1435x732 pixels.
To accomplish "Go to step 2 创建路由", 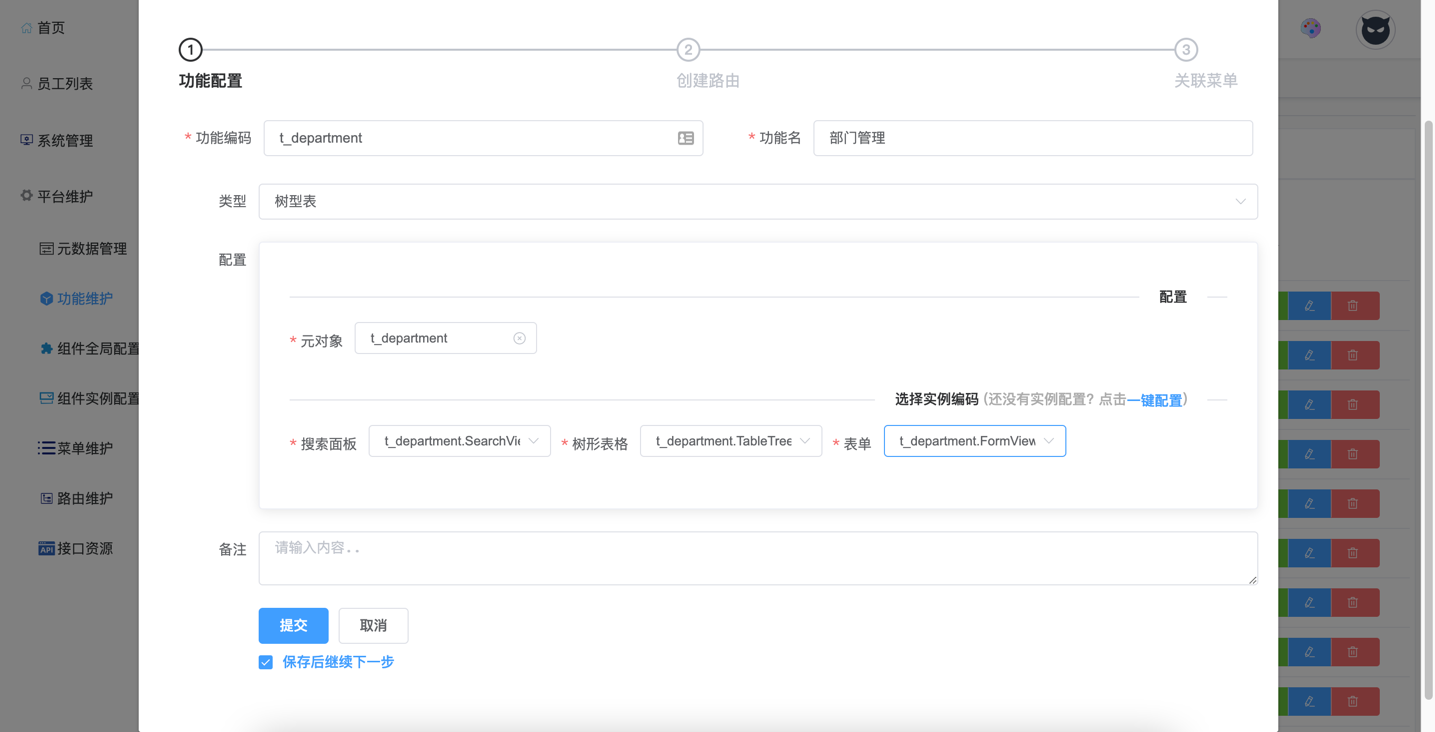I will [x=688, y=50].
